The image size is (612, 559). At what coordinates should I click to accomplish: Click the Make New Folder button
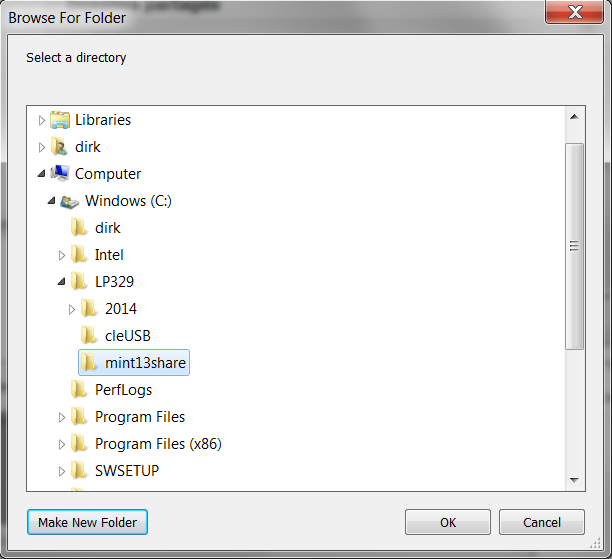(x=87, y=522)
